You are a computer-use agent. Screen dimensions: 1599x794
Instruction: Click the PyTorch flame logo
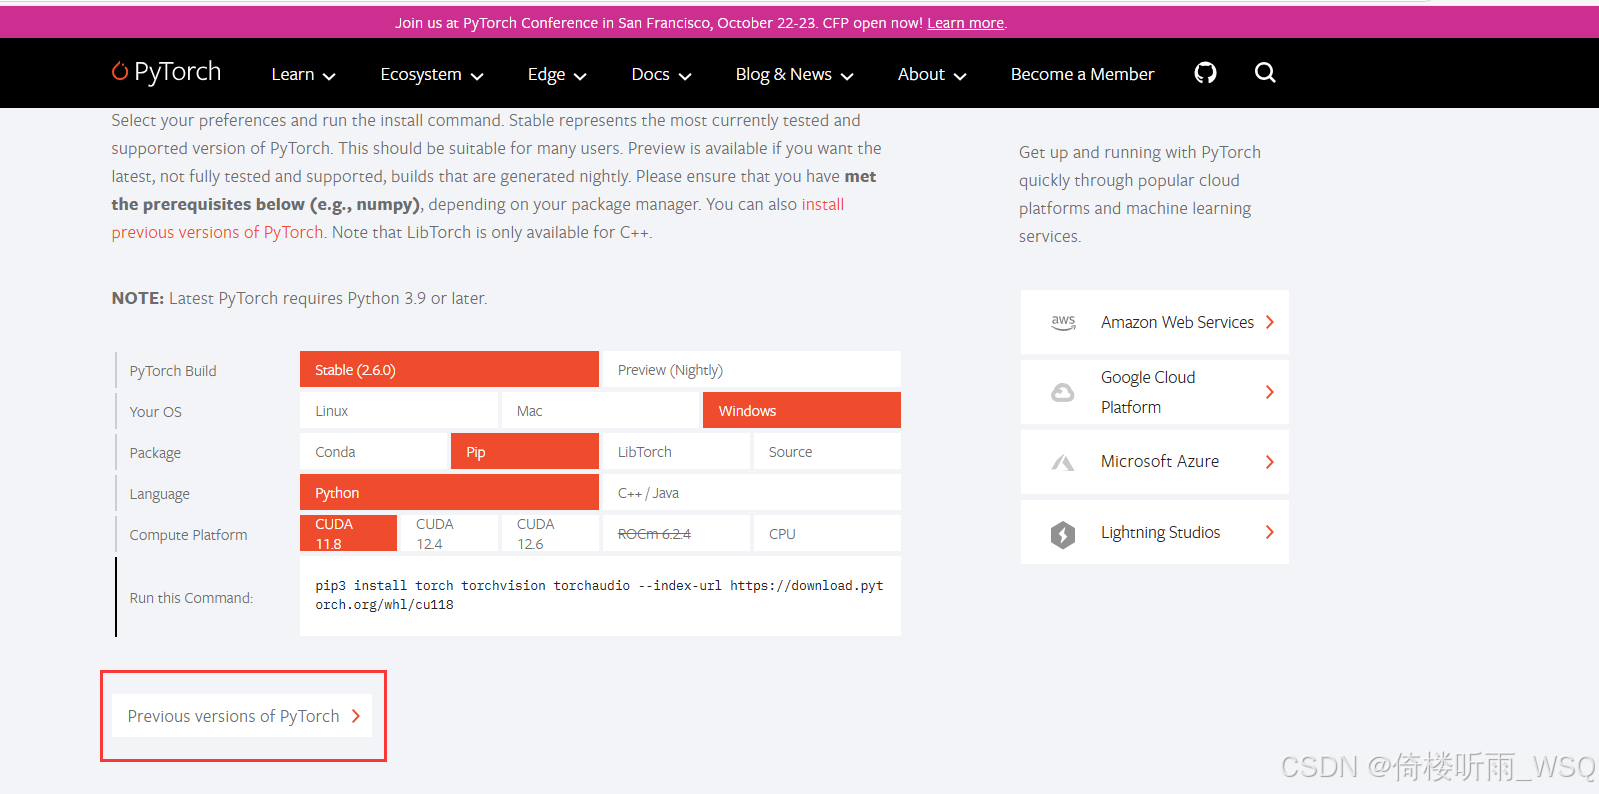point(120,71)
